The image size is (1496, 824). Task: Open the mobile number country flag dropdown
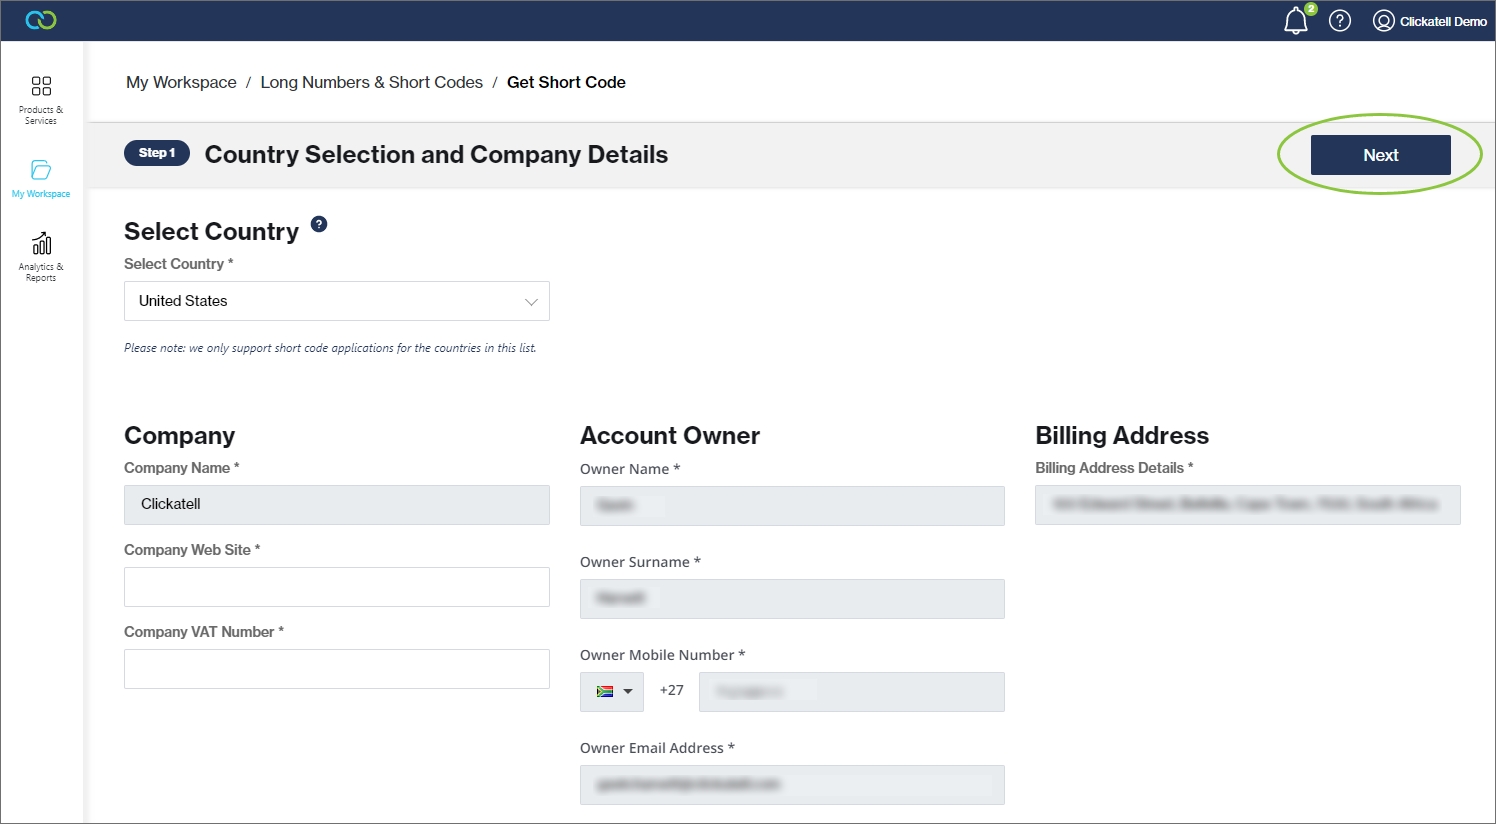click(x=612, y=691)
